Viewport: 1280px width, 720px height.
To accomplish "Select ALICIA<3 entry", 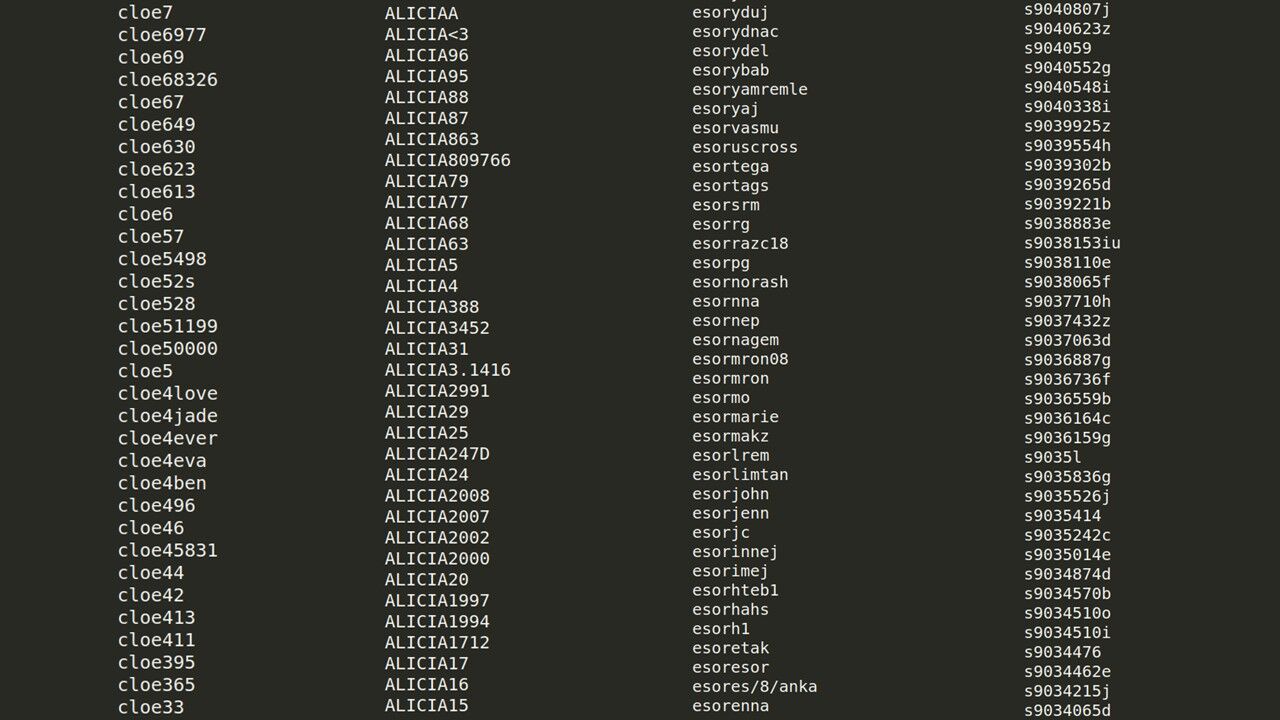I will point(427,34).
